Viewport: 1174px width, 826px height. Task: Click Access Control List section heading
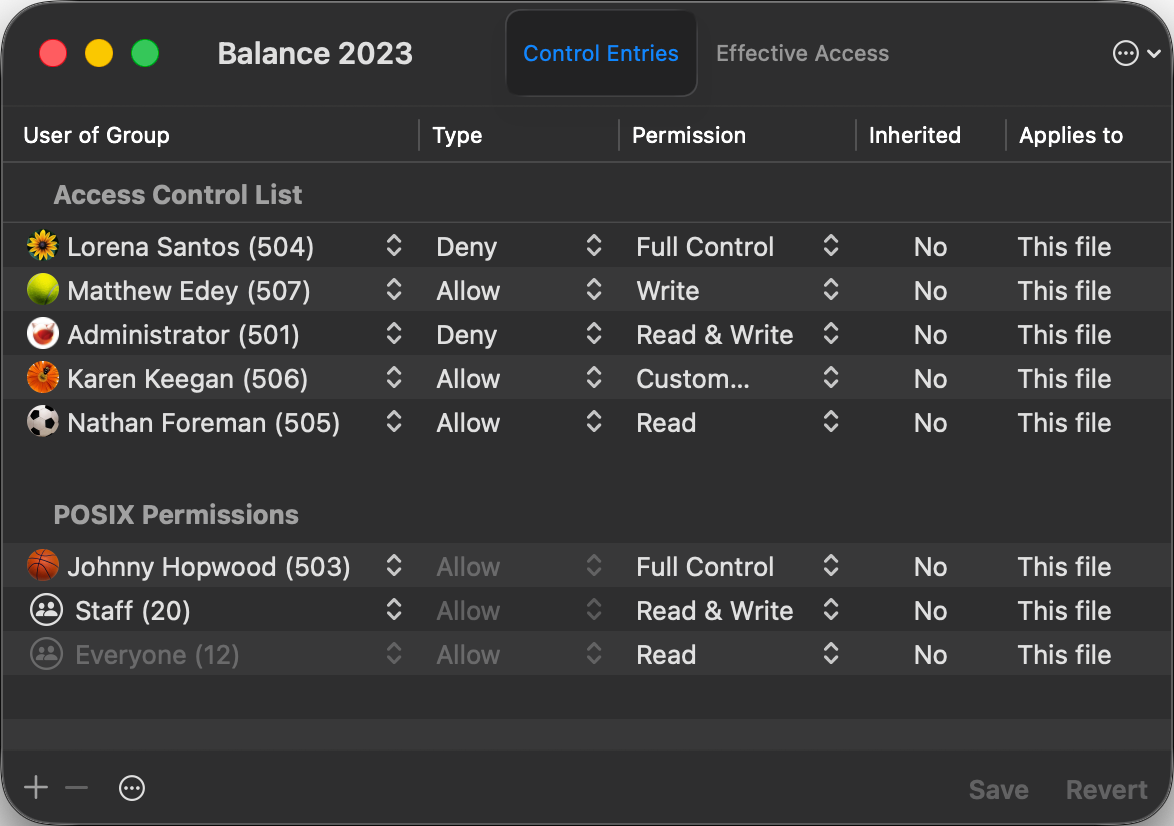(x=177, y=195)
